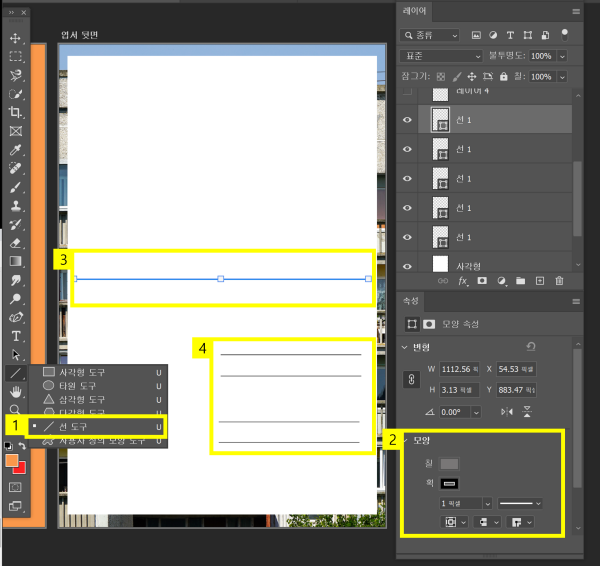Toggle layer filtering on/off switch
600x566 pixels.
[564, 35]
